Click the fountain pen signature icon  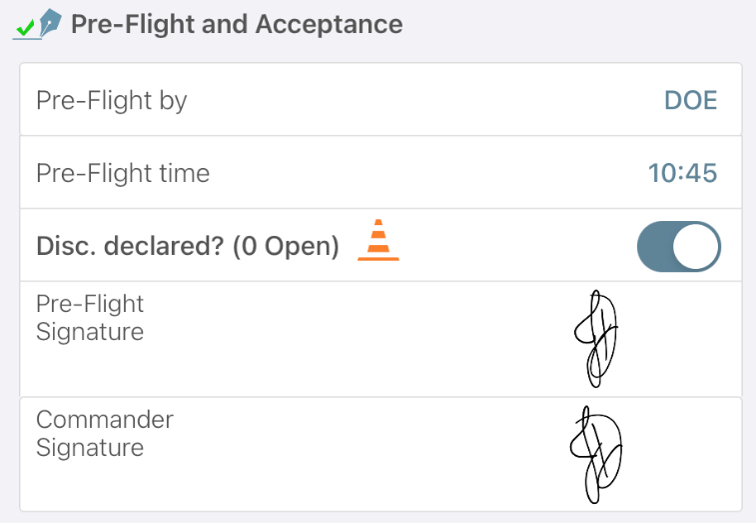pyautogui.click(x=50, y=23)
